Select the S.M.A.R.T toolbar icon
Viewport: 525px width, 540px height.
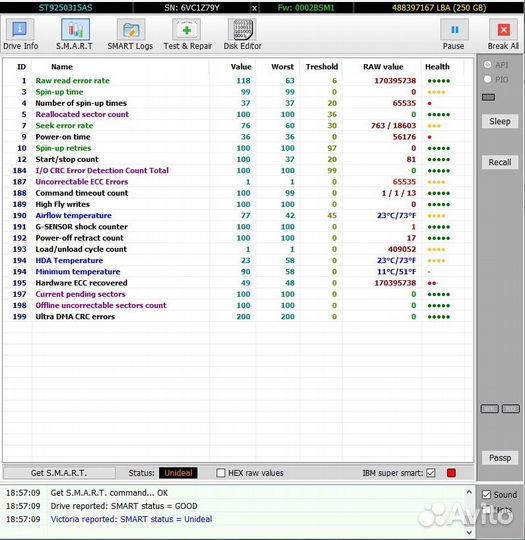(x=75, y=30)
